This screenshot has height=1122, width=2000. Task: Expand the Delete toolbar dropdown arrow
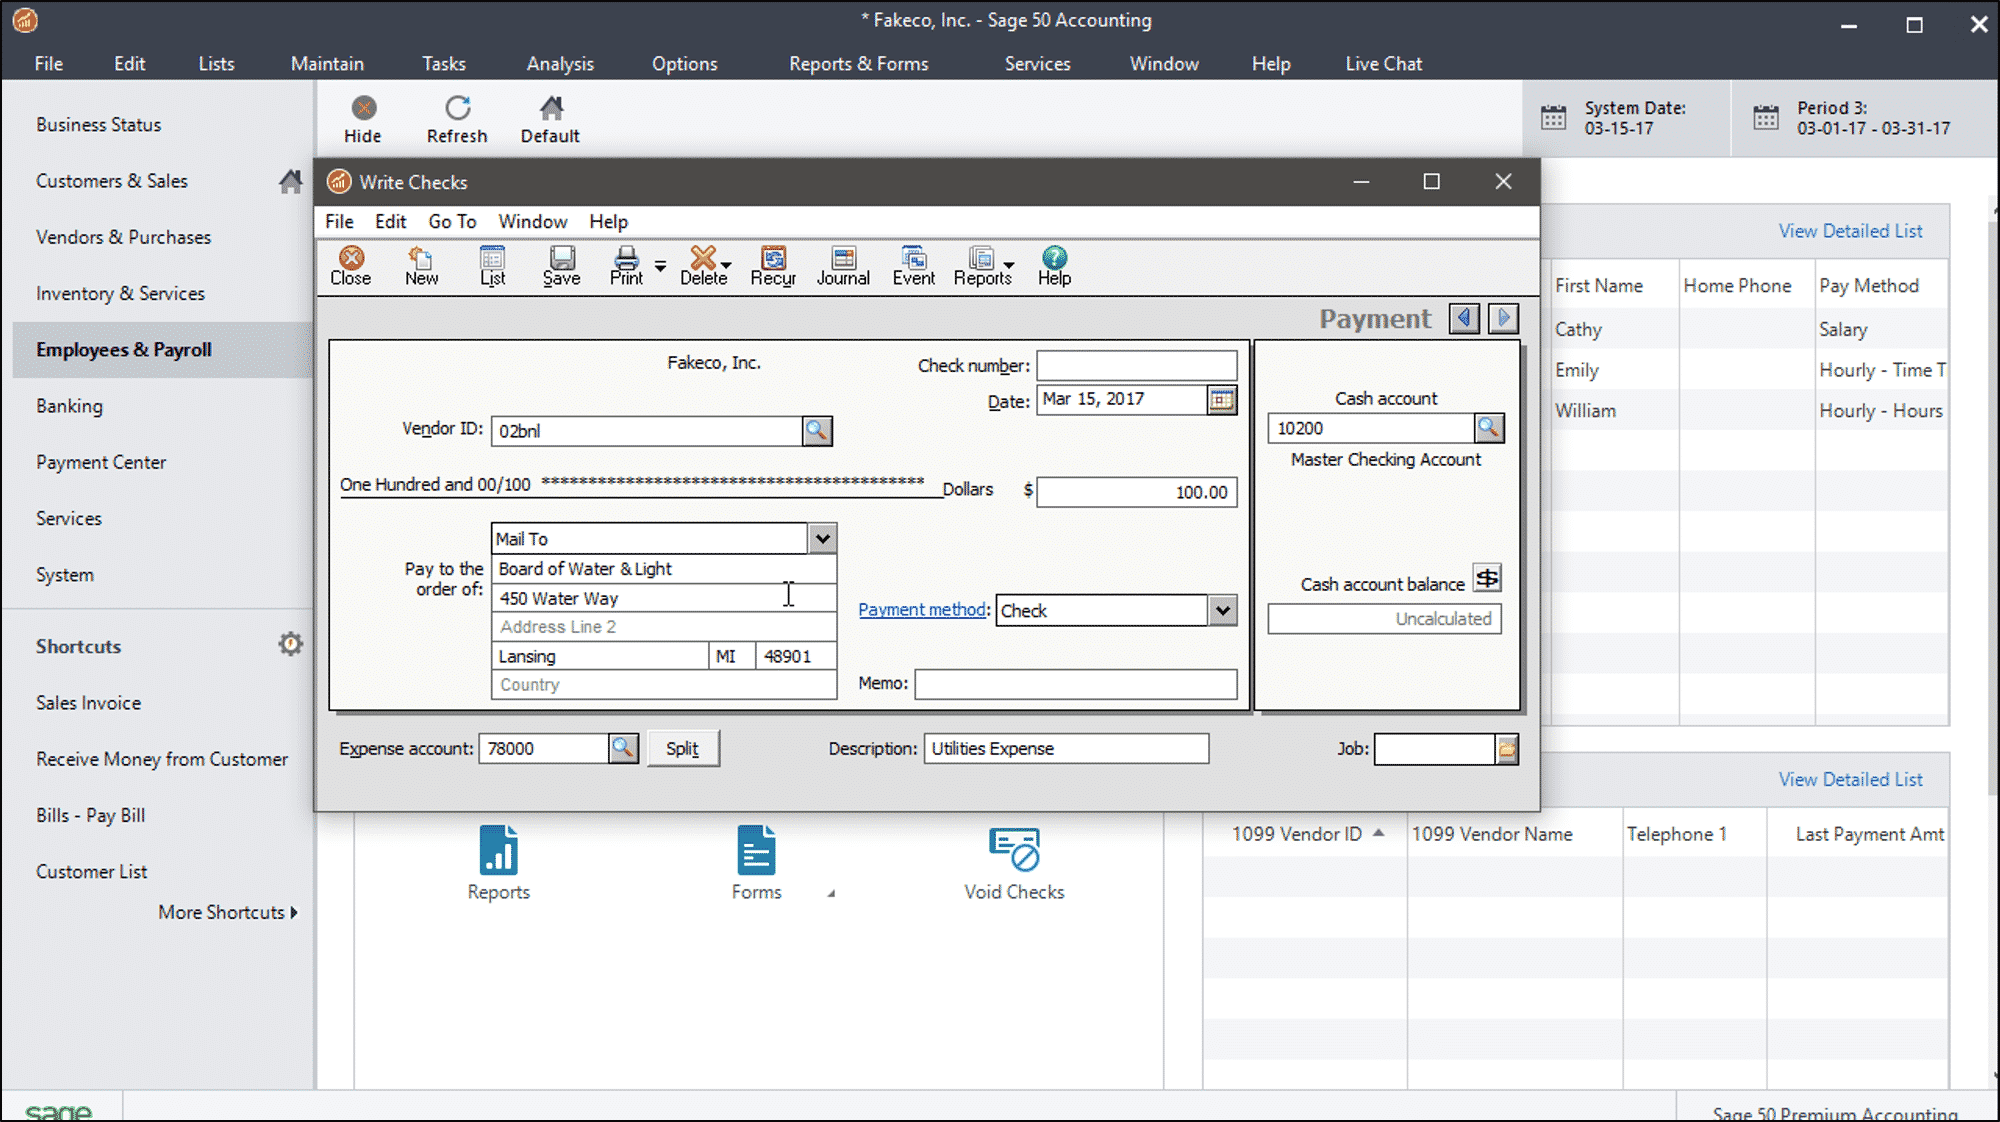pyautogui.click(x=727, y=266)
